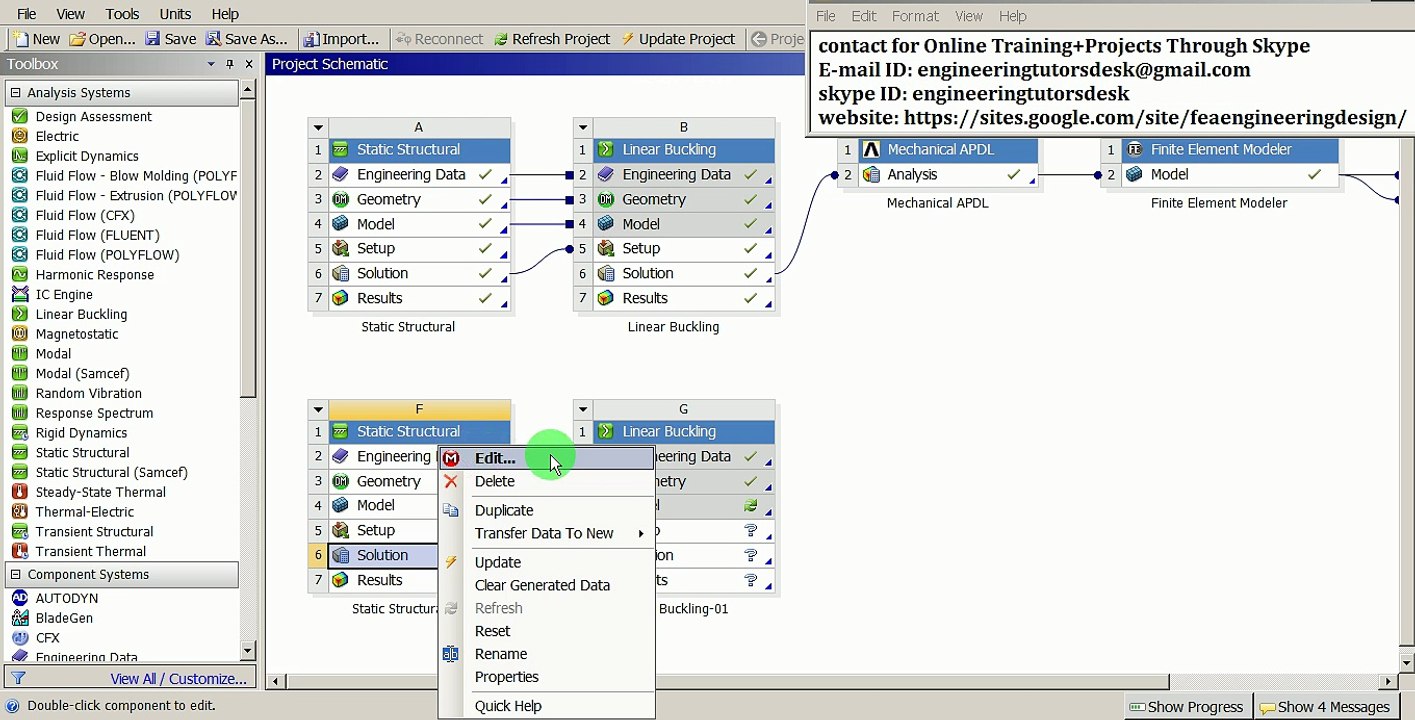The width and height of the screenshot is (1415, 720).
Task: Click Geometry cell icon in system A
Action: (340, 199)
